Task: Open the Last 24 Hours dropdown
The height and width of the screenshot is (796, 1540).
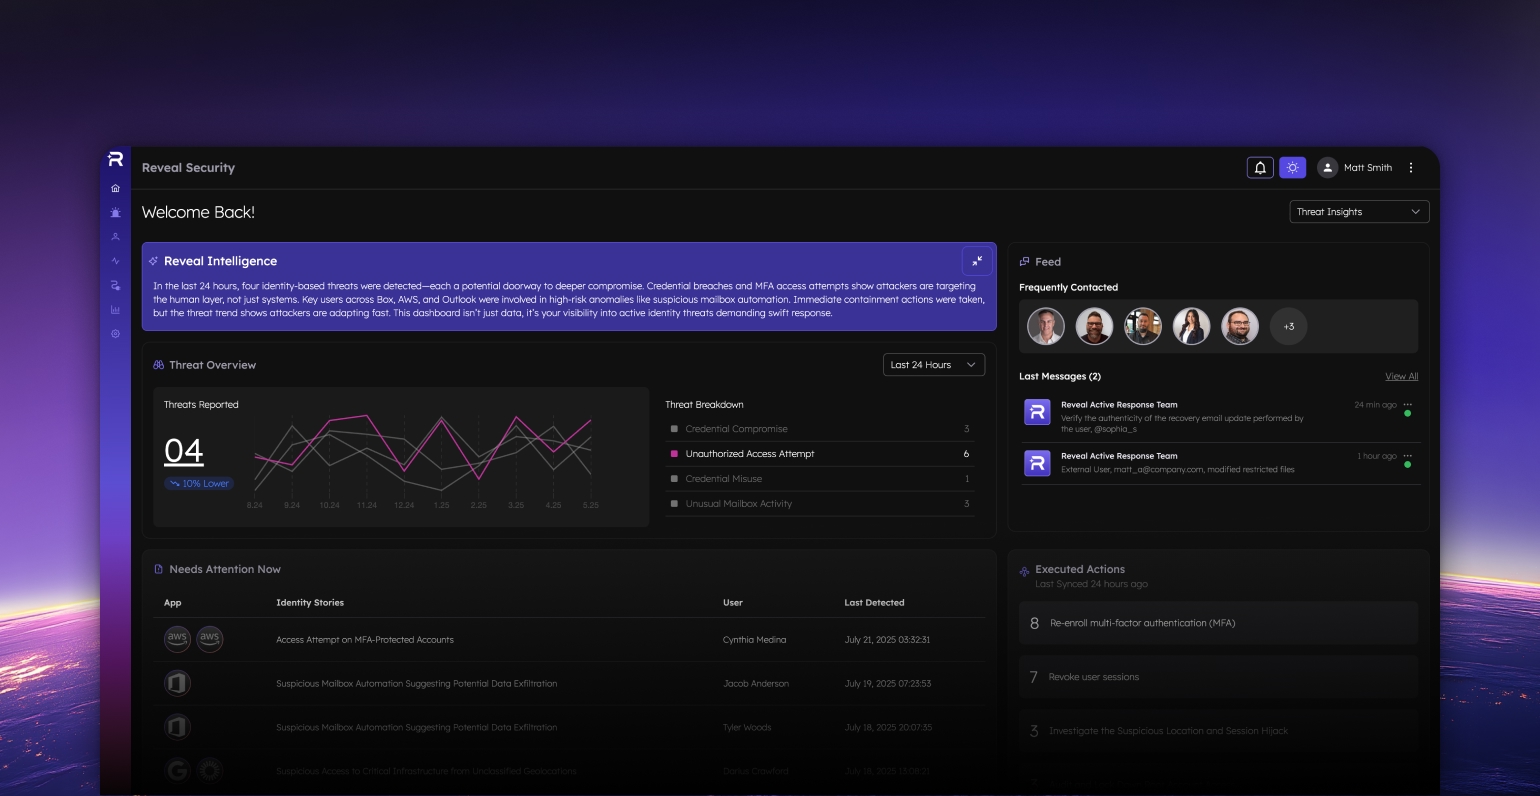Action: tap(933, 365)
